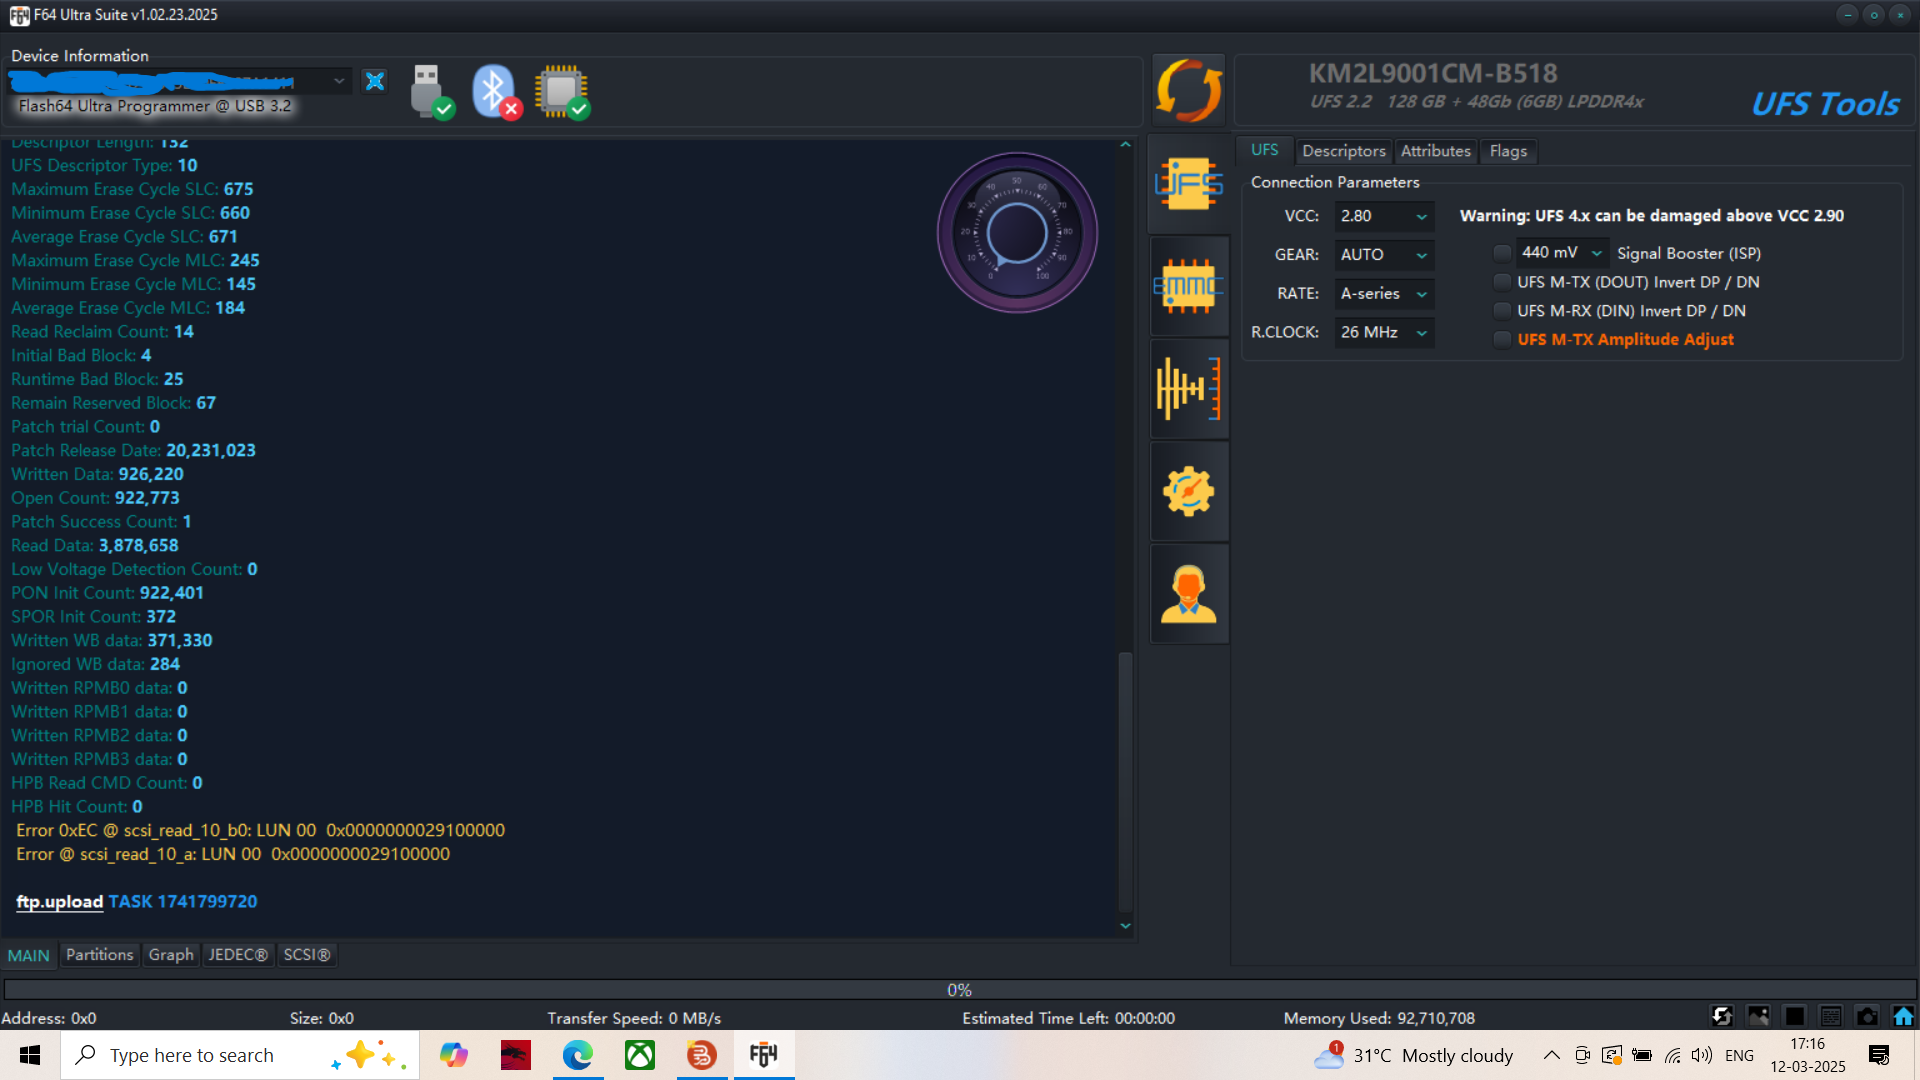Image resolution: width=1920 pixels, height=1080 pixels.
Task: Click the Windows taskbar search box
Action: point(240,1055)
